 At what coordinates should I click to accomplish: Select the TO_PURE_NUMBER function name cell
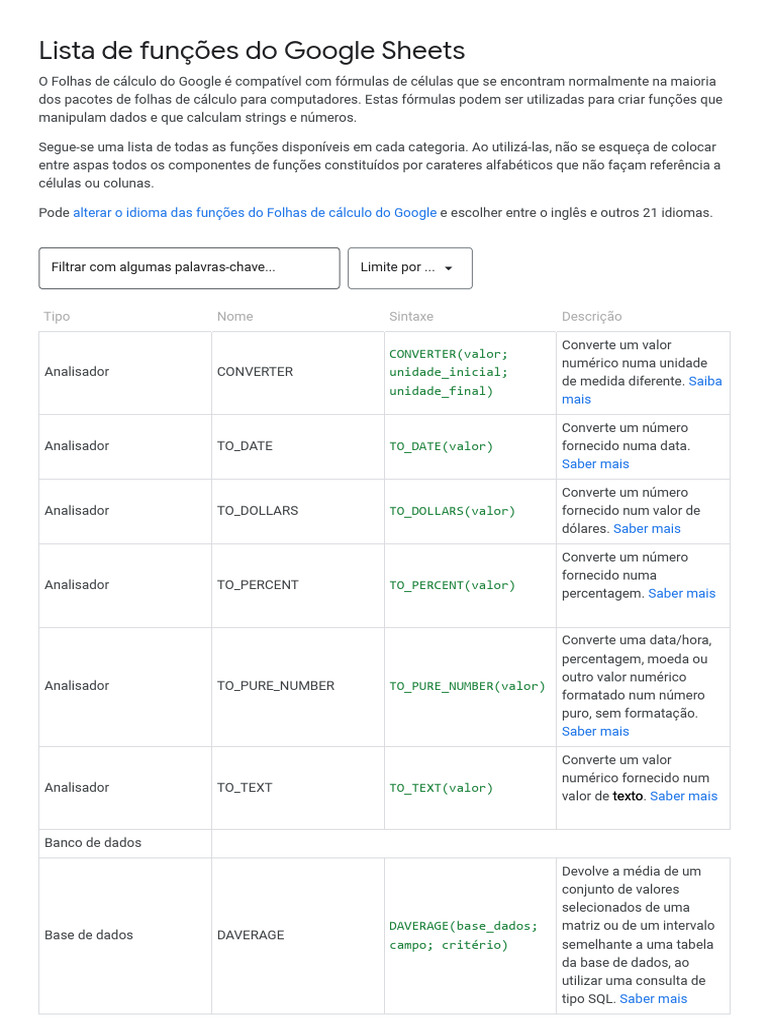click(x=275, y=686)
